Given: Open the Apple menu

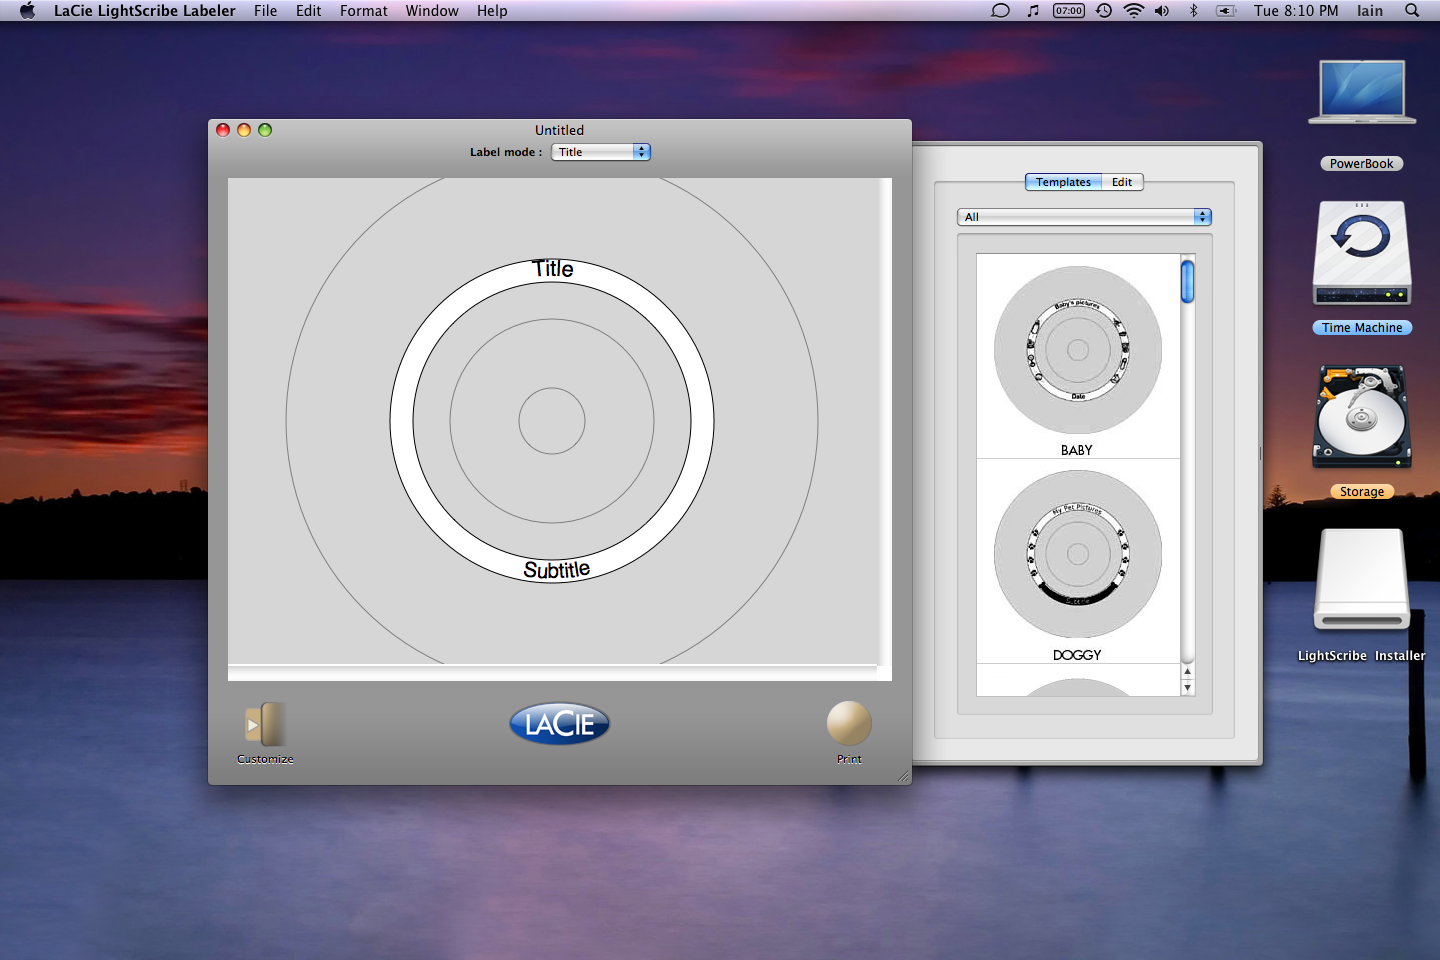Looking at the screenshot, I should (27, 11).
